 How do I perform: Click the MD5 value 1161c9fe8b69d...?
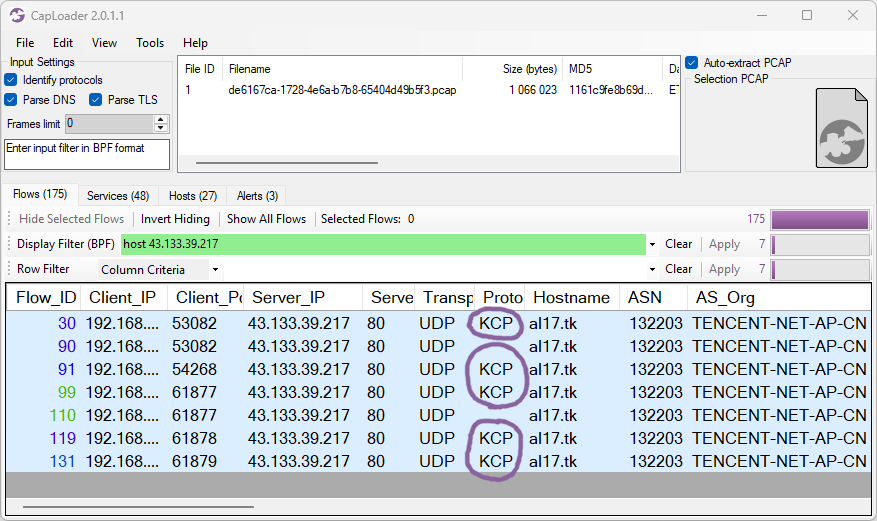coord(611,90)
